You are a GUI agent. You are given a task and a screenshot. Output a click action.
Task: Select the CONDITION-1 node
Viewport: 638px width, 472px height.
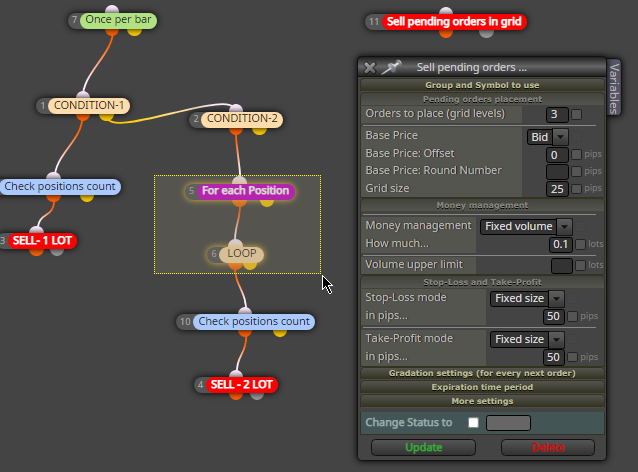tap(89, 105)
